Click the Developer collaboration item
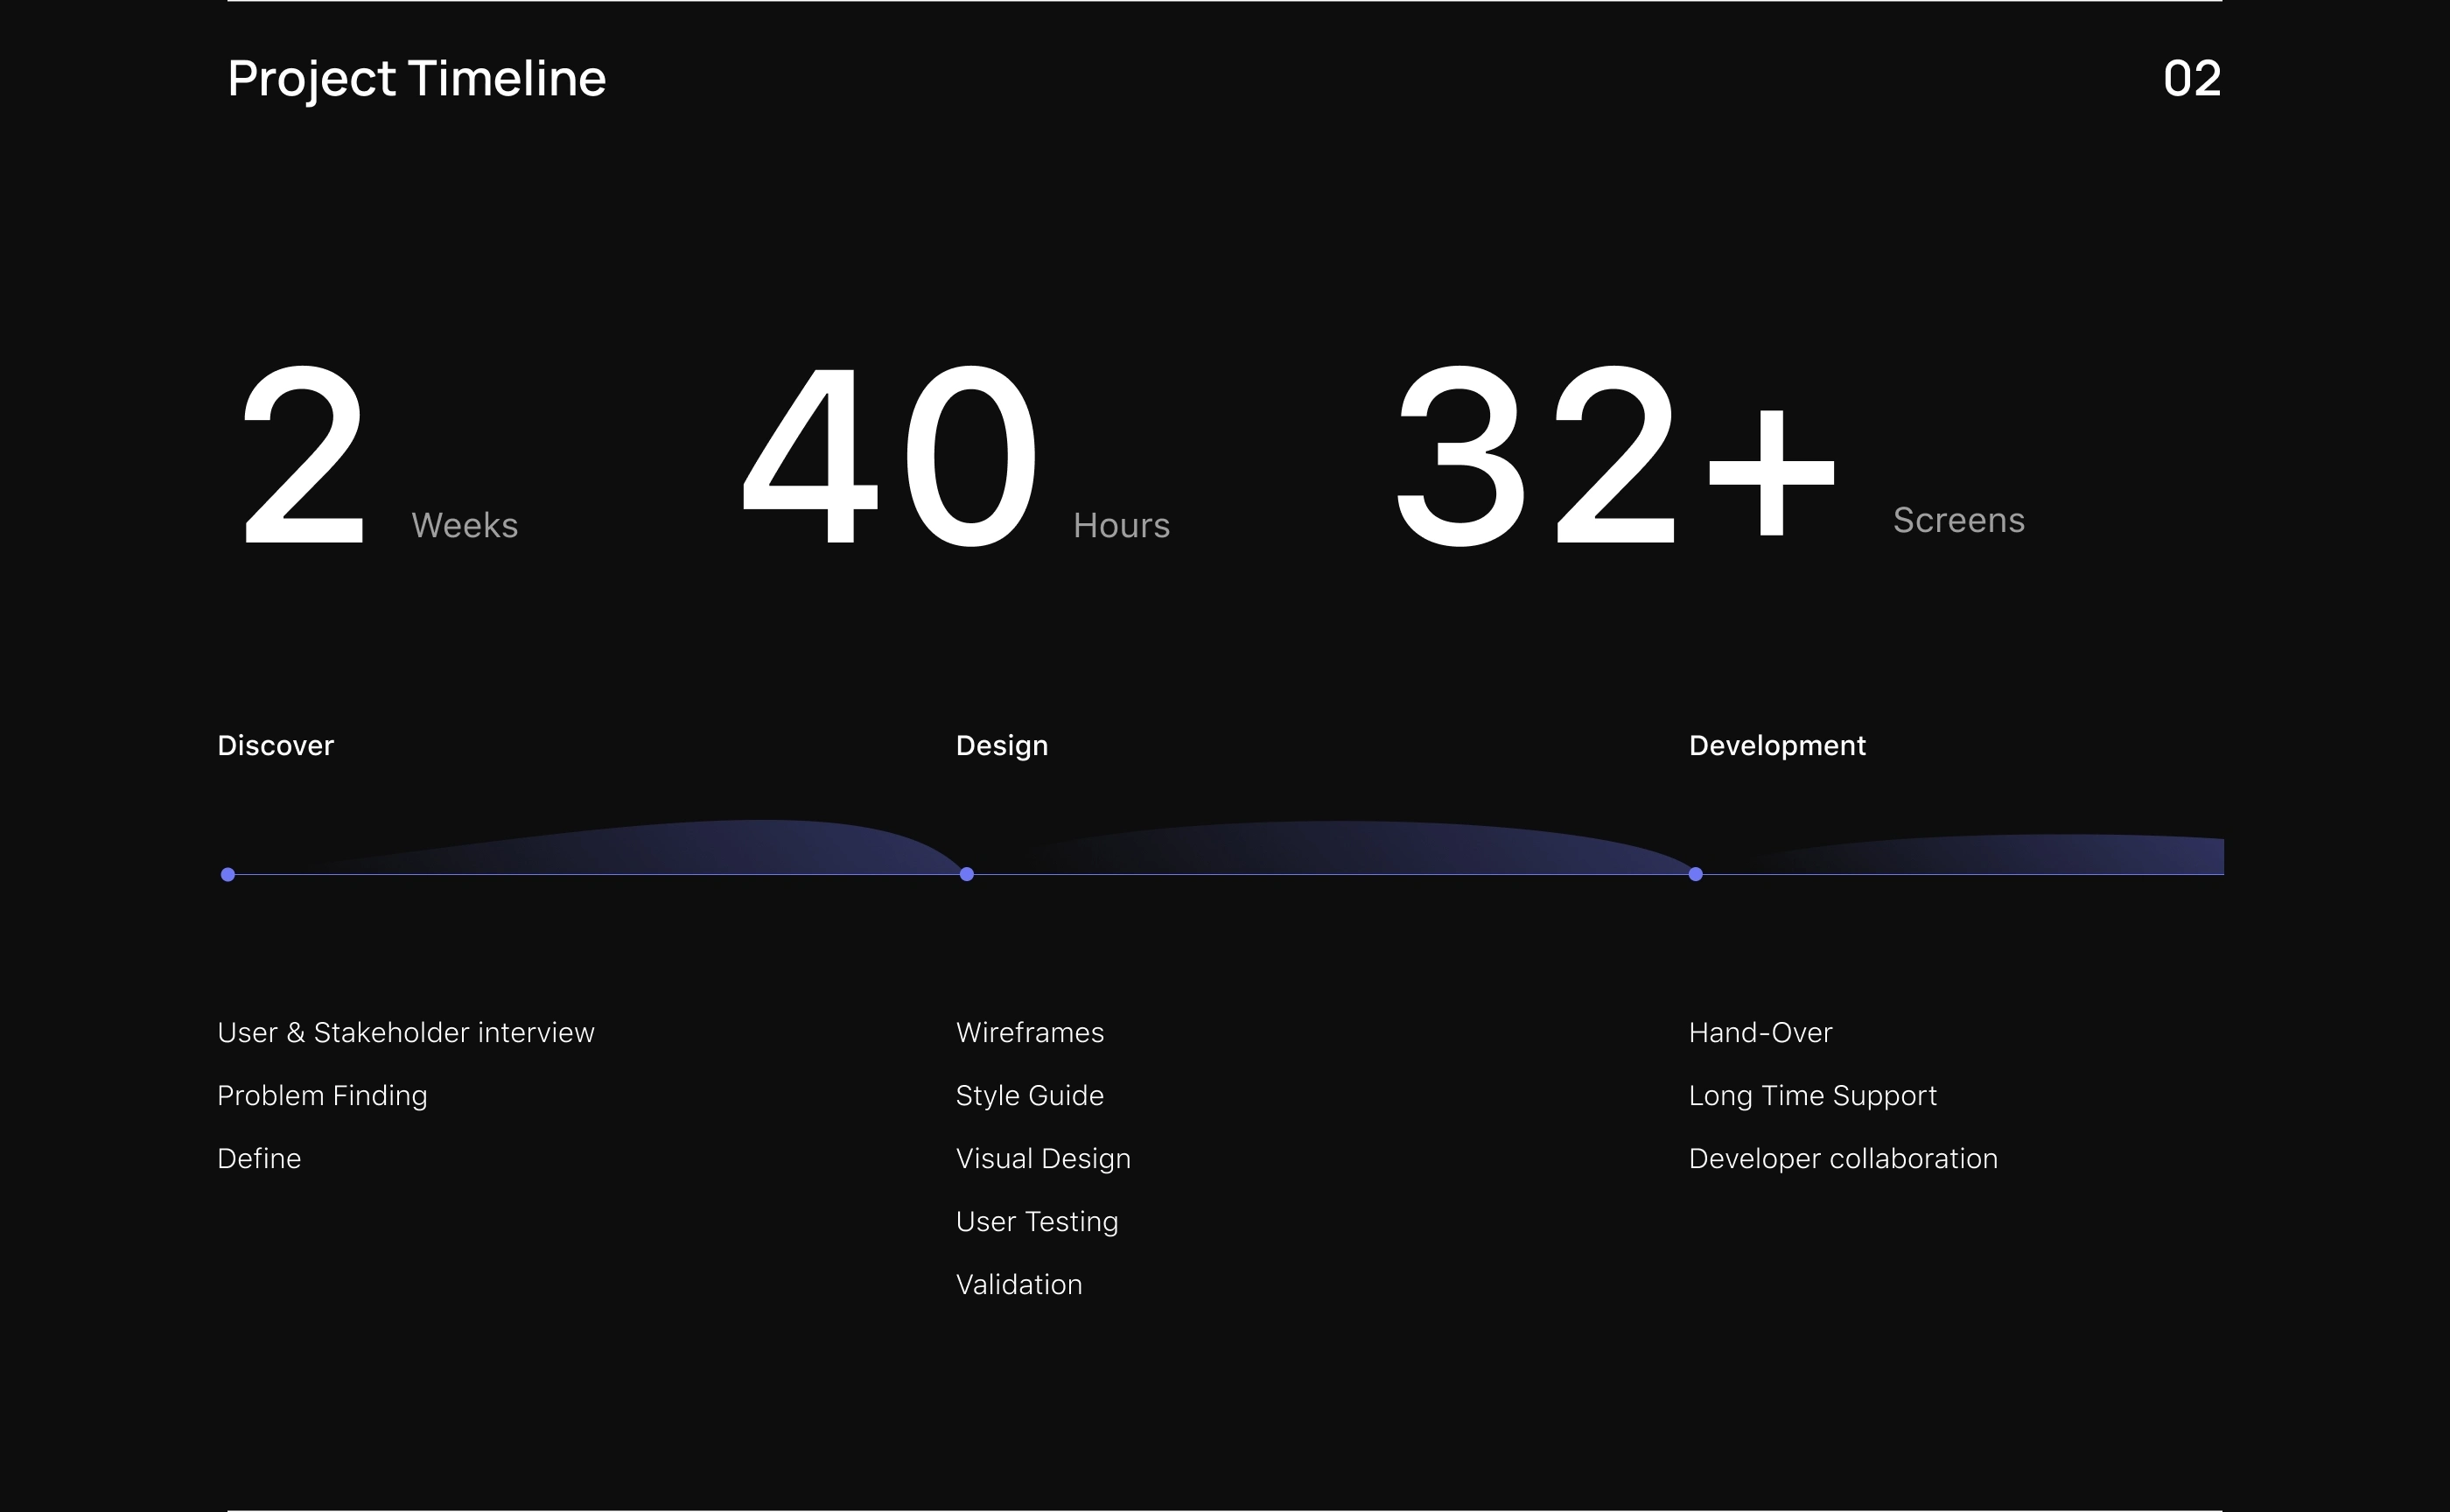 1842,1158
